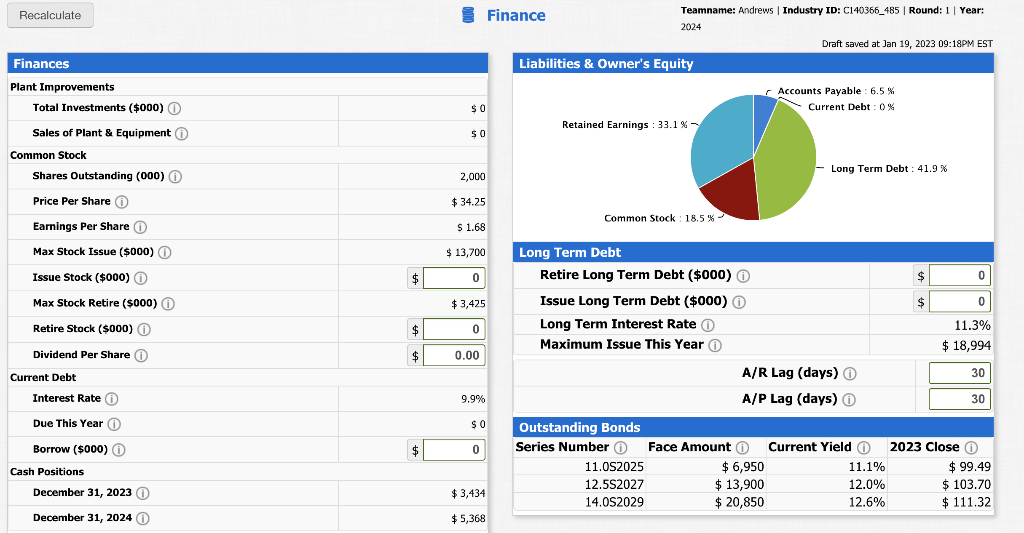Click the Current Debt interest rate 9.9%
Image resolution: width=1024 pixels, height=533 pixels.
[473, 398]
